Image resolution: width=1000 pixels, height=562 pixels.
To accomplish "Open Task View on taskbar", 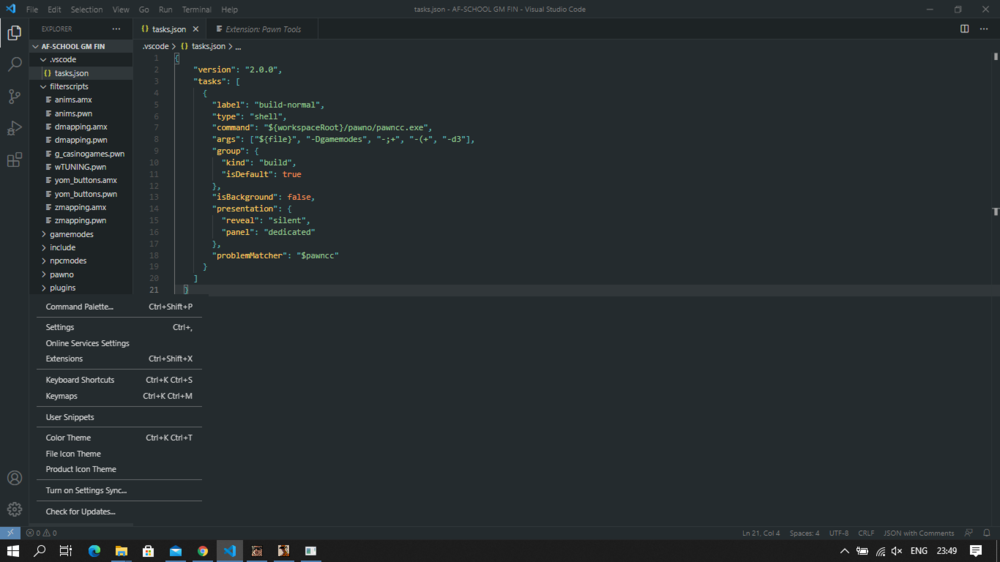I will point(66,551).
